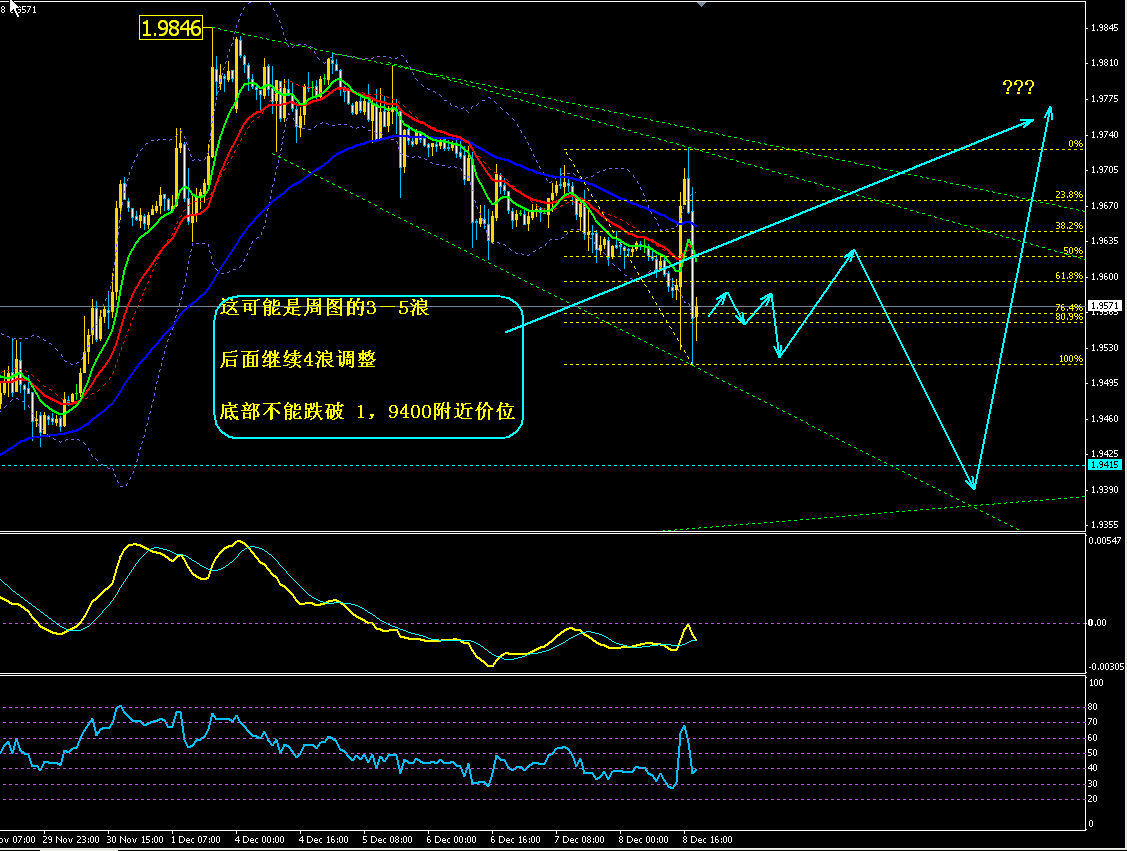Click the 0.00 oscillator zero-level value
The height and width of the screenshot is (851, 1127).
[1097, 623]
